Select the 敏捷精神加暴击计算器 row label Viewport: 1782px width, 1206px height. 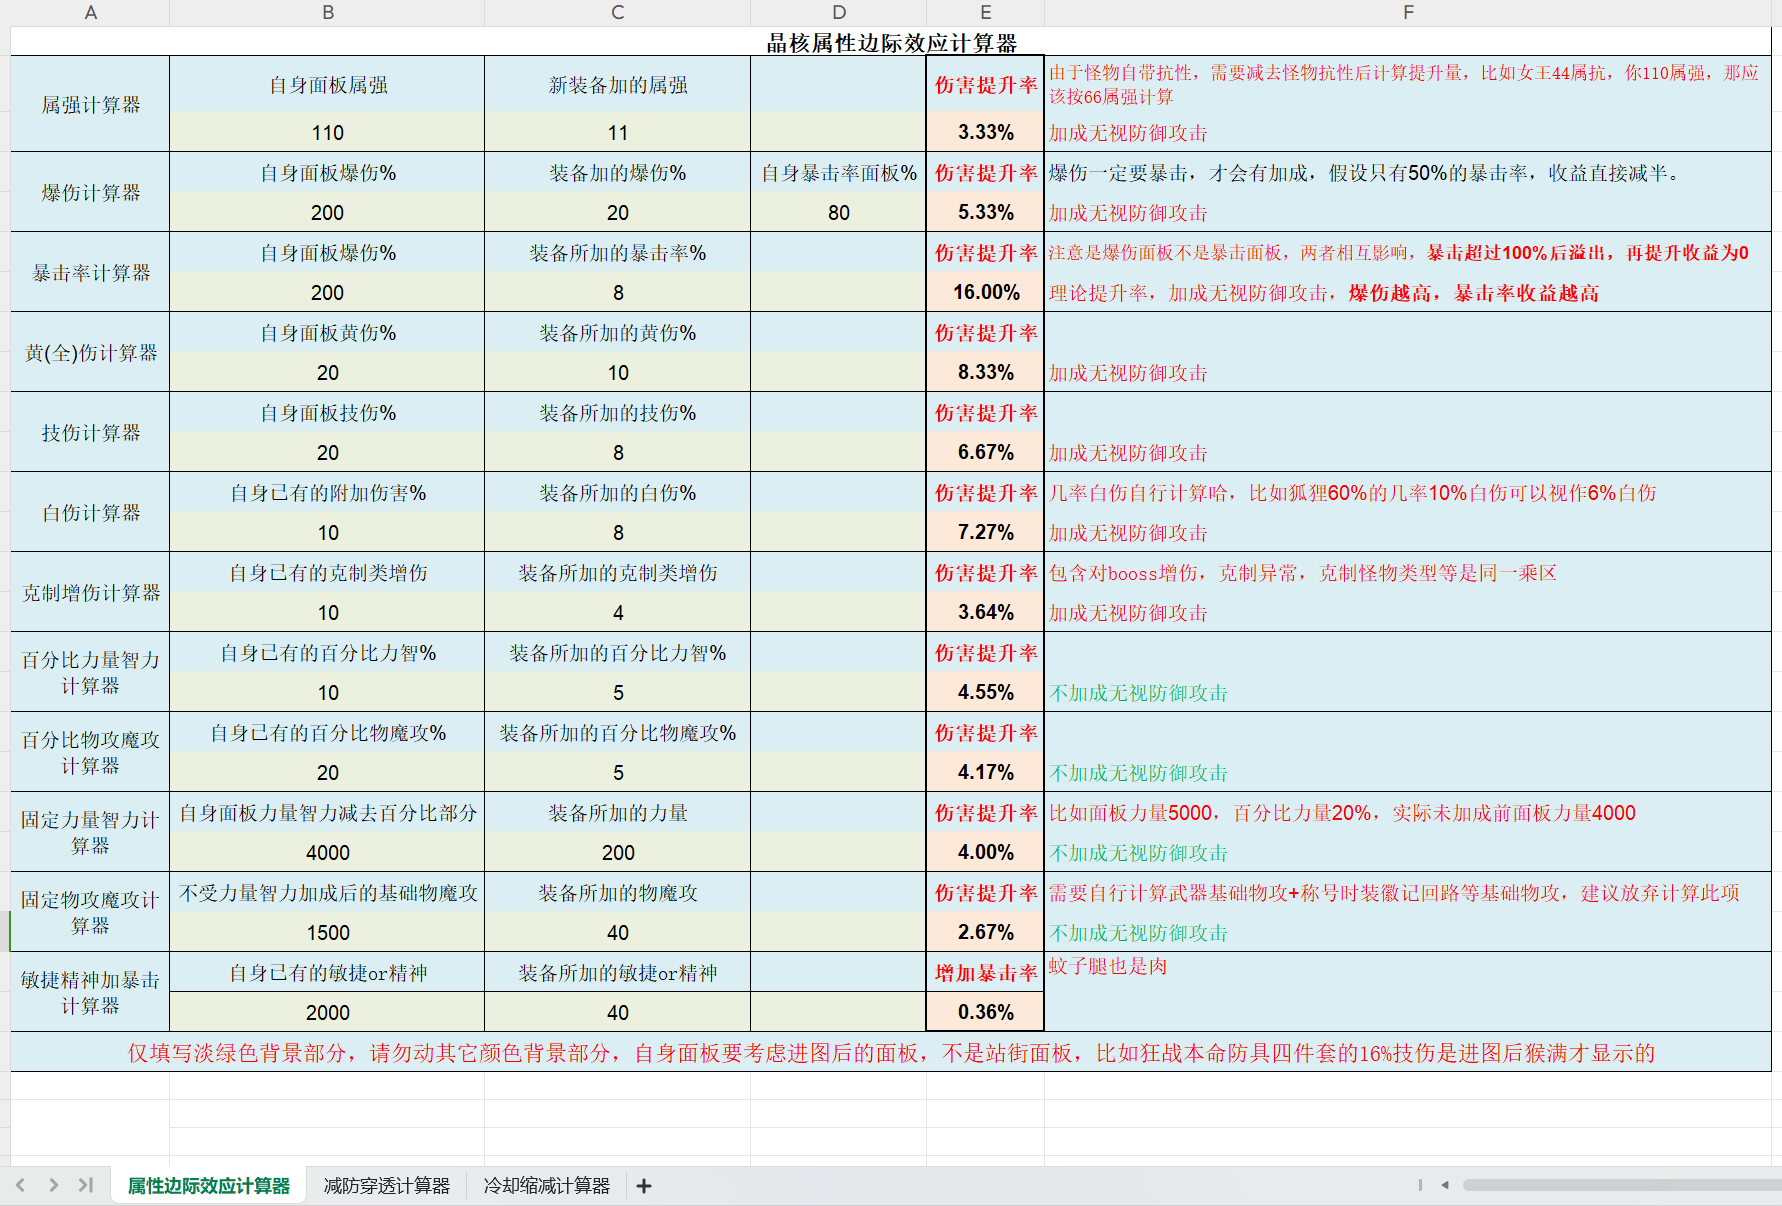90,992
